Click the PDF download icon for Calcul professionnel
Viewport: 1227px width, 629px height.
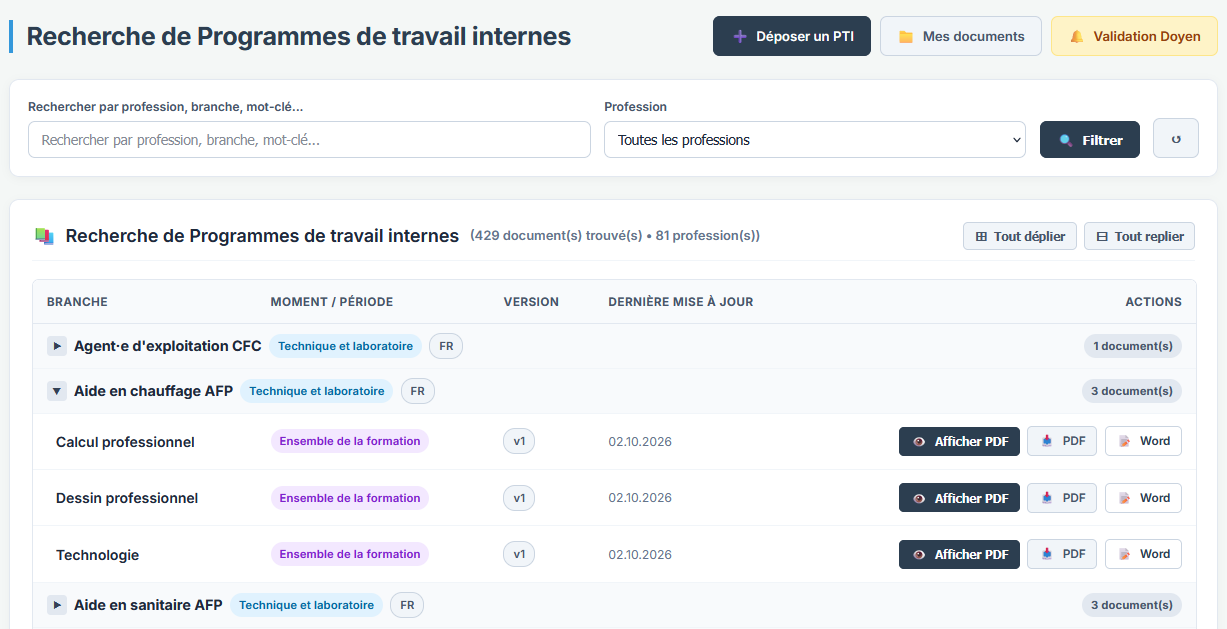[x=1047, y=441]
